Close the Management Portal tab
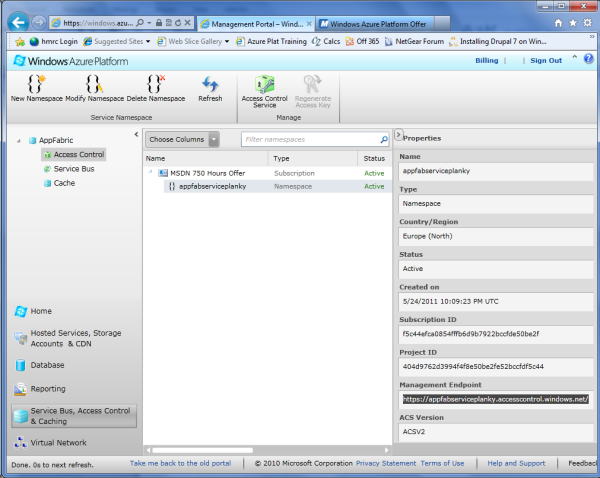The height and width of the screenshot is (478, 600). click(309, 24)
